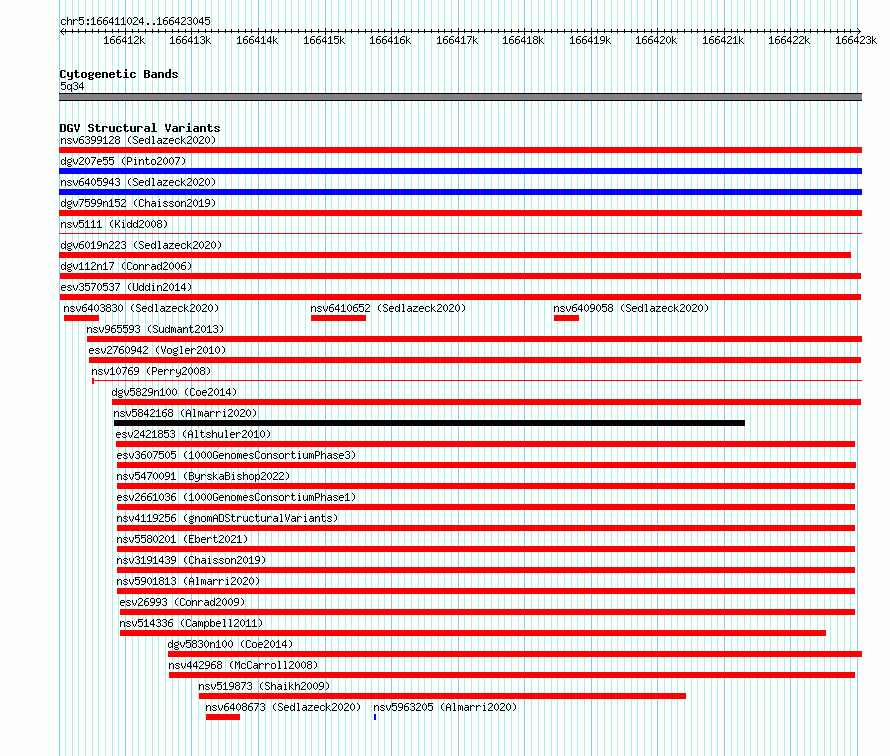This screenshot has height=756, width=890.
Task: Click the dgv112n17 (Conrad2006) label
Action: (126, 266)
